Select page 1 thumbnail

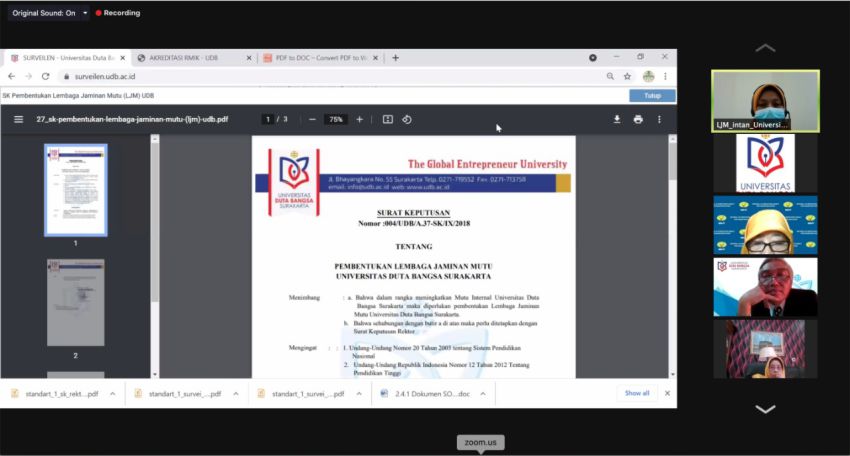76,190
